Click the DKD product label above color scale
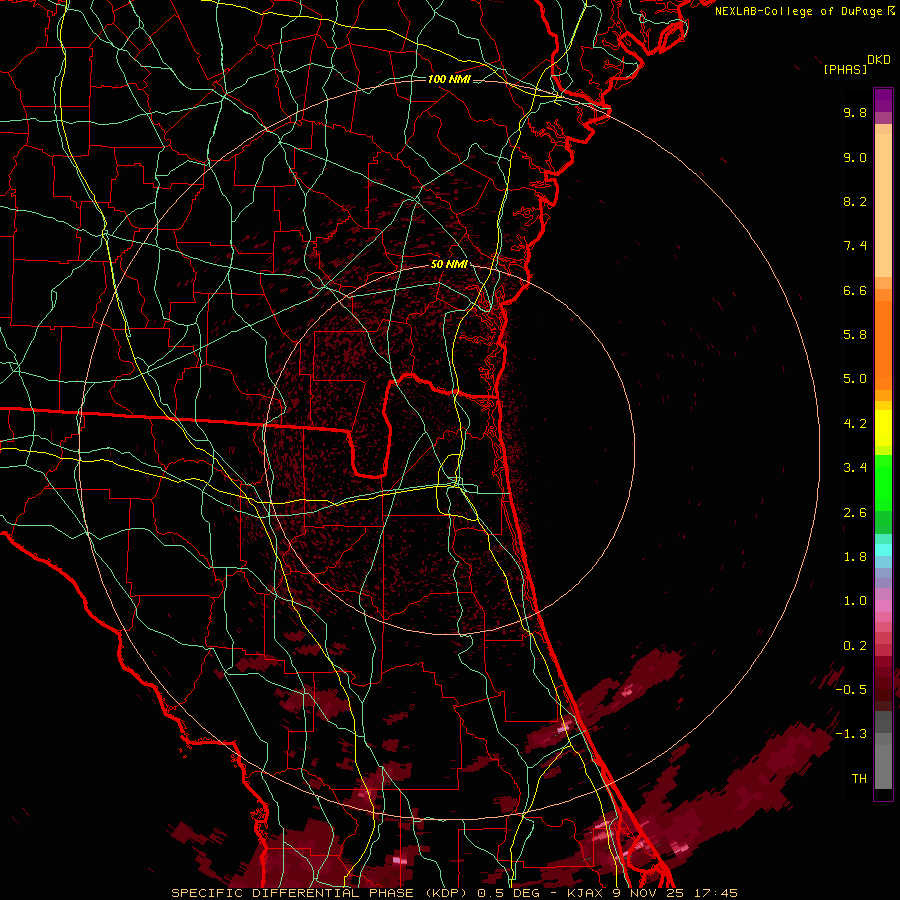The height and width of the screenshot is (900, 900). (879, 60)
